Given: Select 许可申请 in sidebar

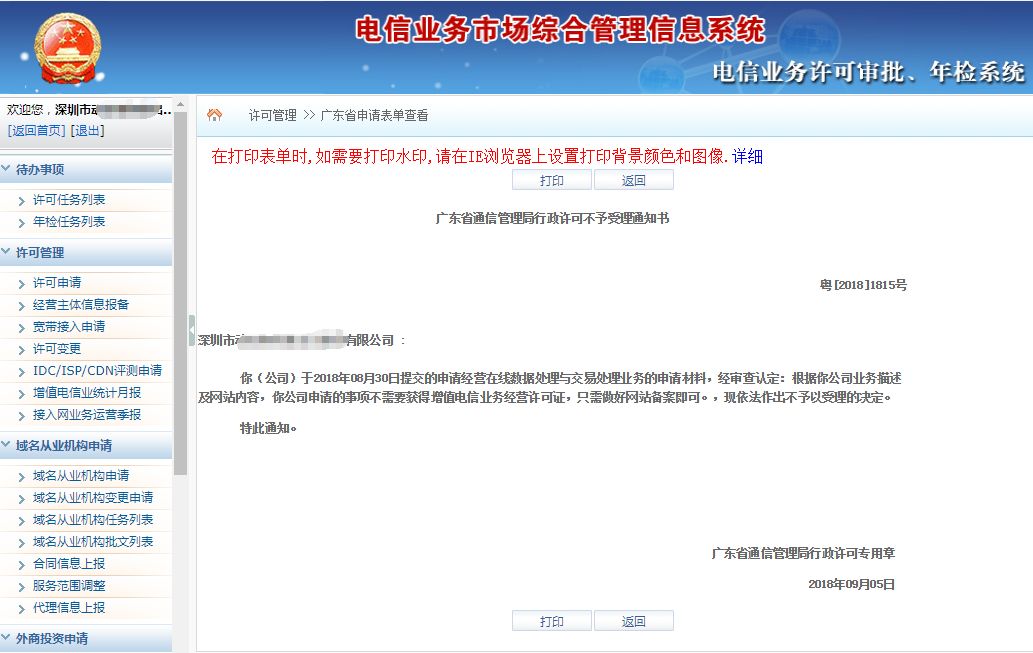Looking at the screenshot, I should coord(57,283).
